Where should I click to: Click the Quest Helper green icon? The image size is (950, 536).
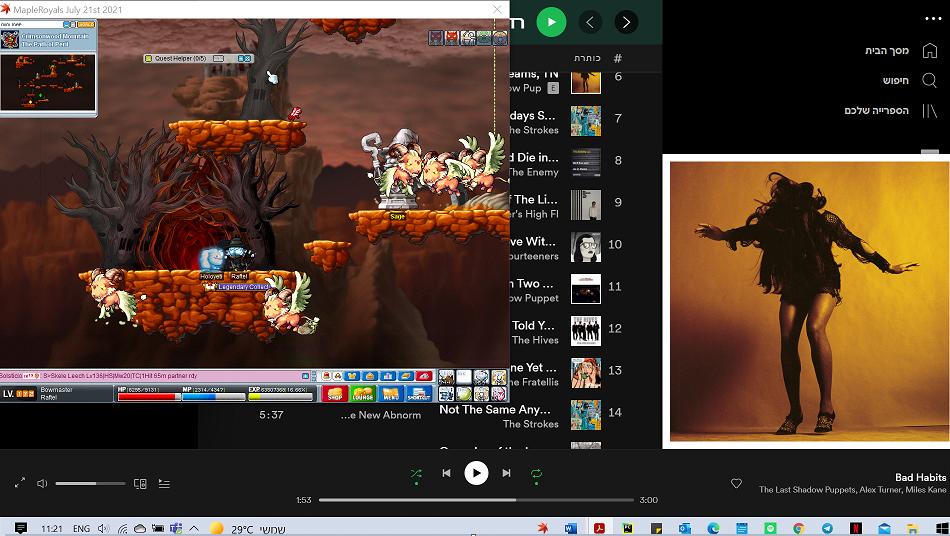[148, 58]
